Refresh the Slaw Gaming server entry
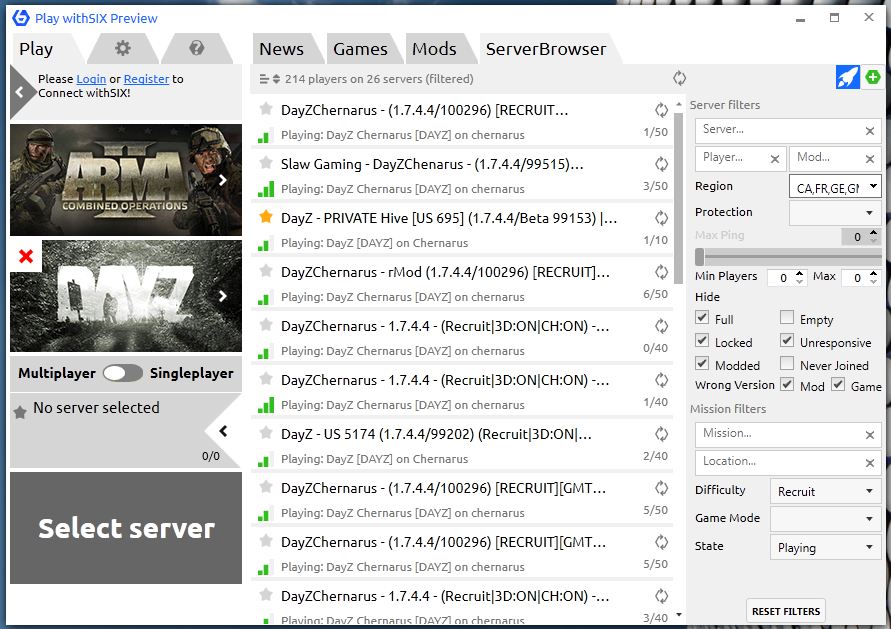Viewport: 891px width, 629px height. coord(661,164)
